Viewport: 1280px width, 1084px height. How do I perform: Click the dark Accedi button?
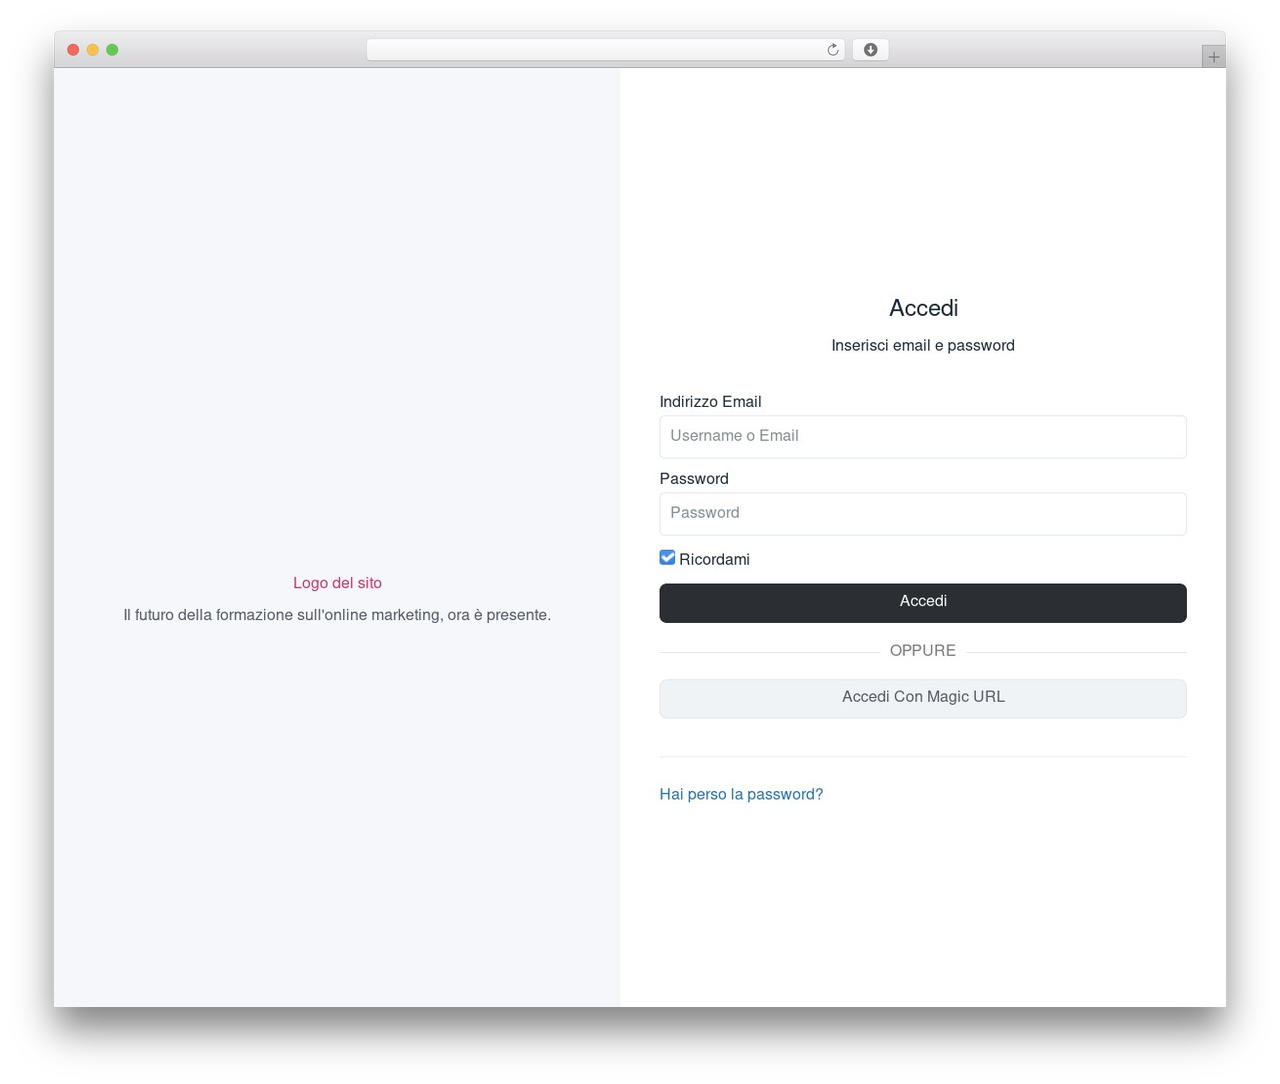(x=923, y=603)
